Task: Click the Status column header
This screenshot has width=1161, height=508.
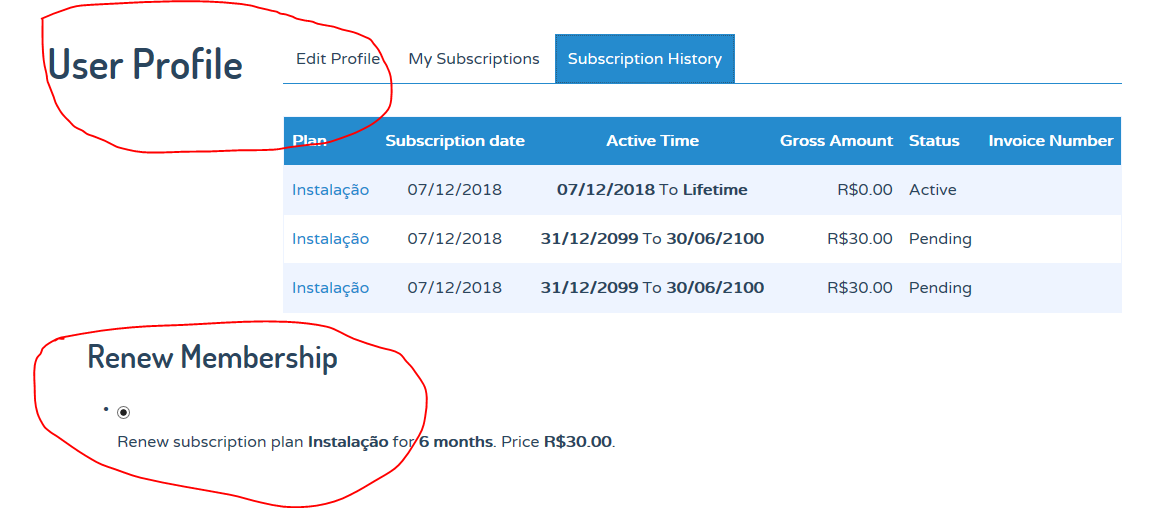Action: pyautogui.click(x=934, y=141)
